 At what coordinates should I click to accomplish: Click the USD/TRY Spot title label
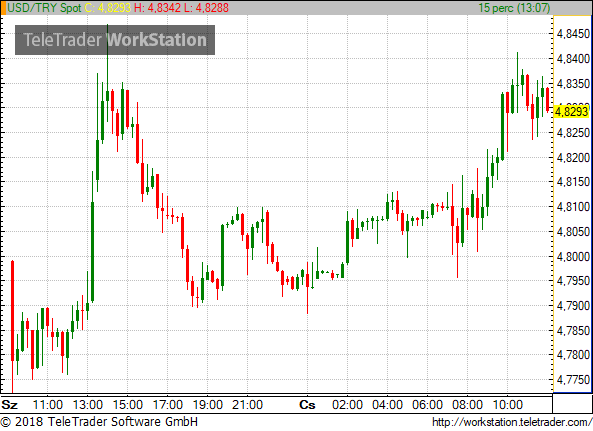(x=44, y=8)
